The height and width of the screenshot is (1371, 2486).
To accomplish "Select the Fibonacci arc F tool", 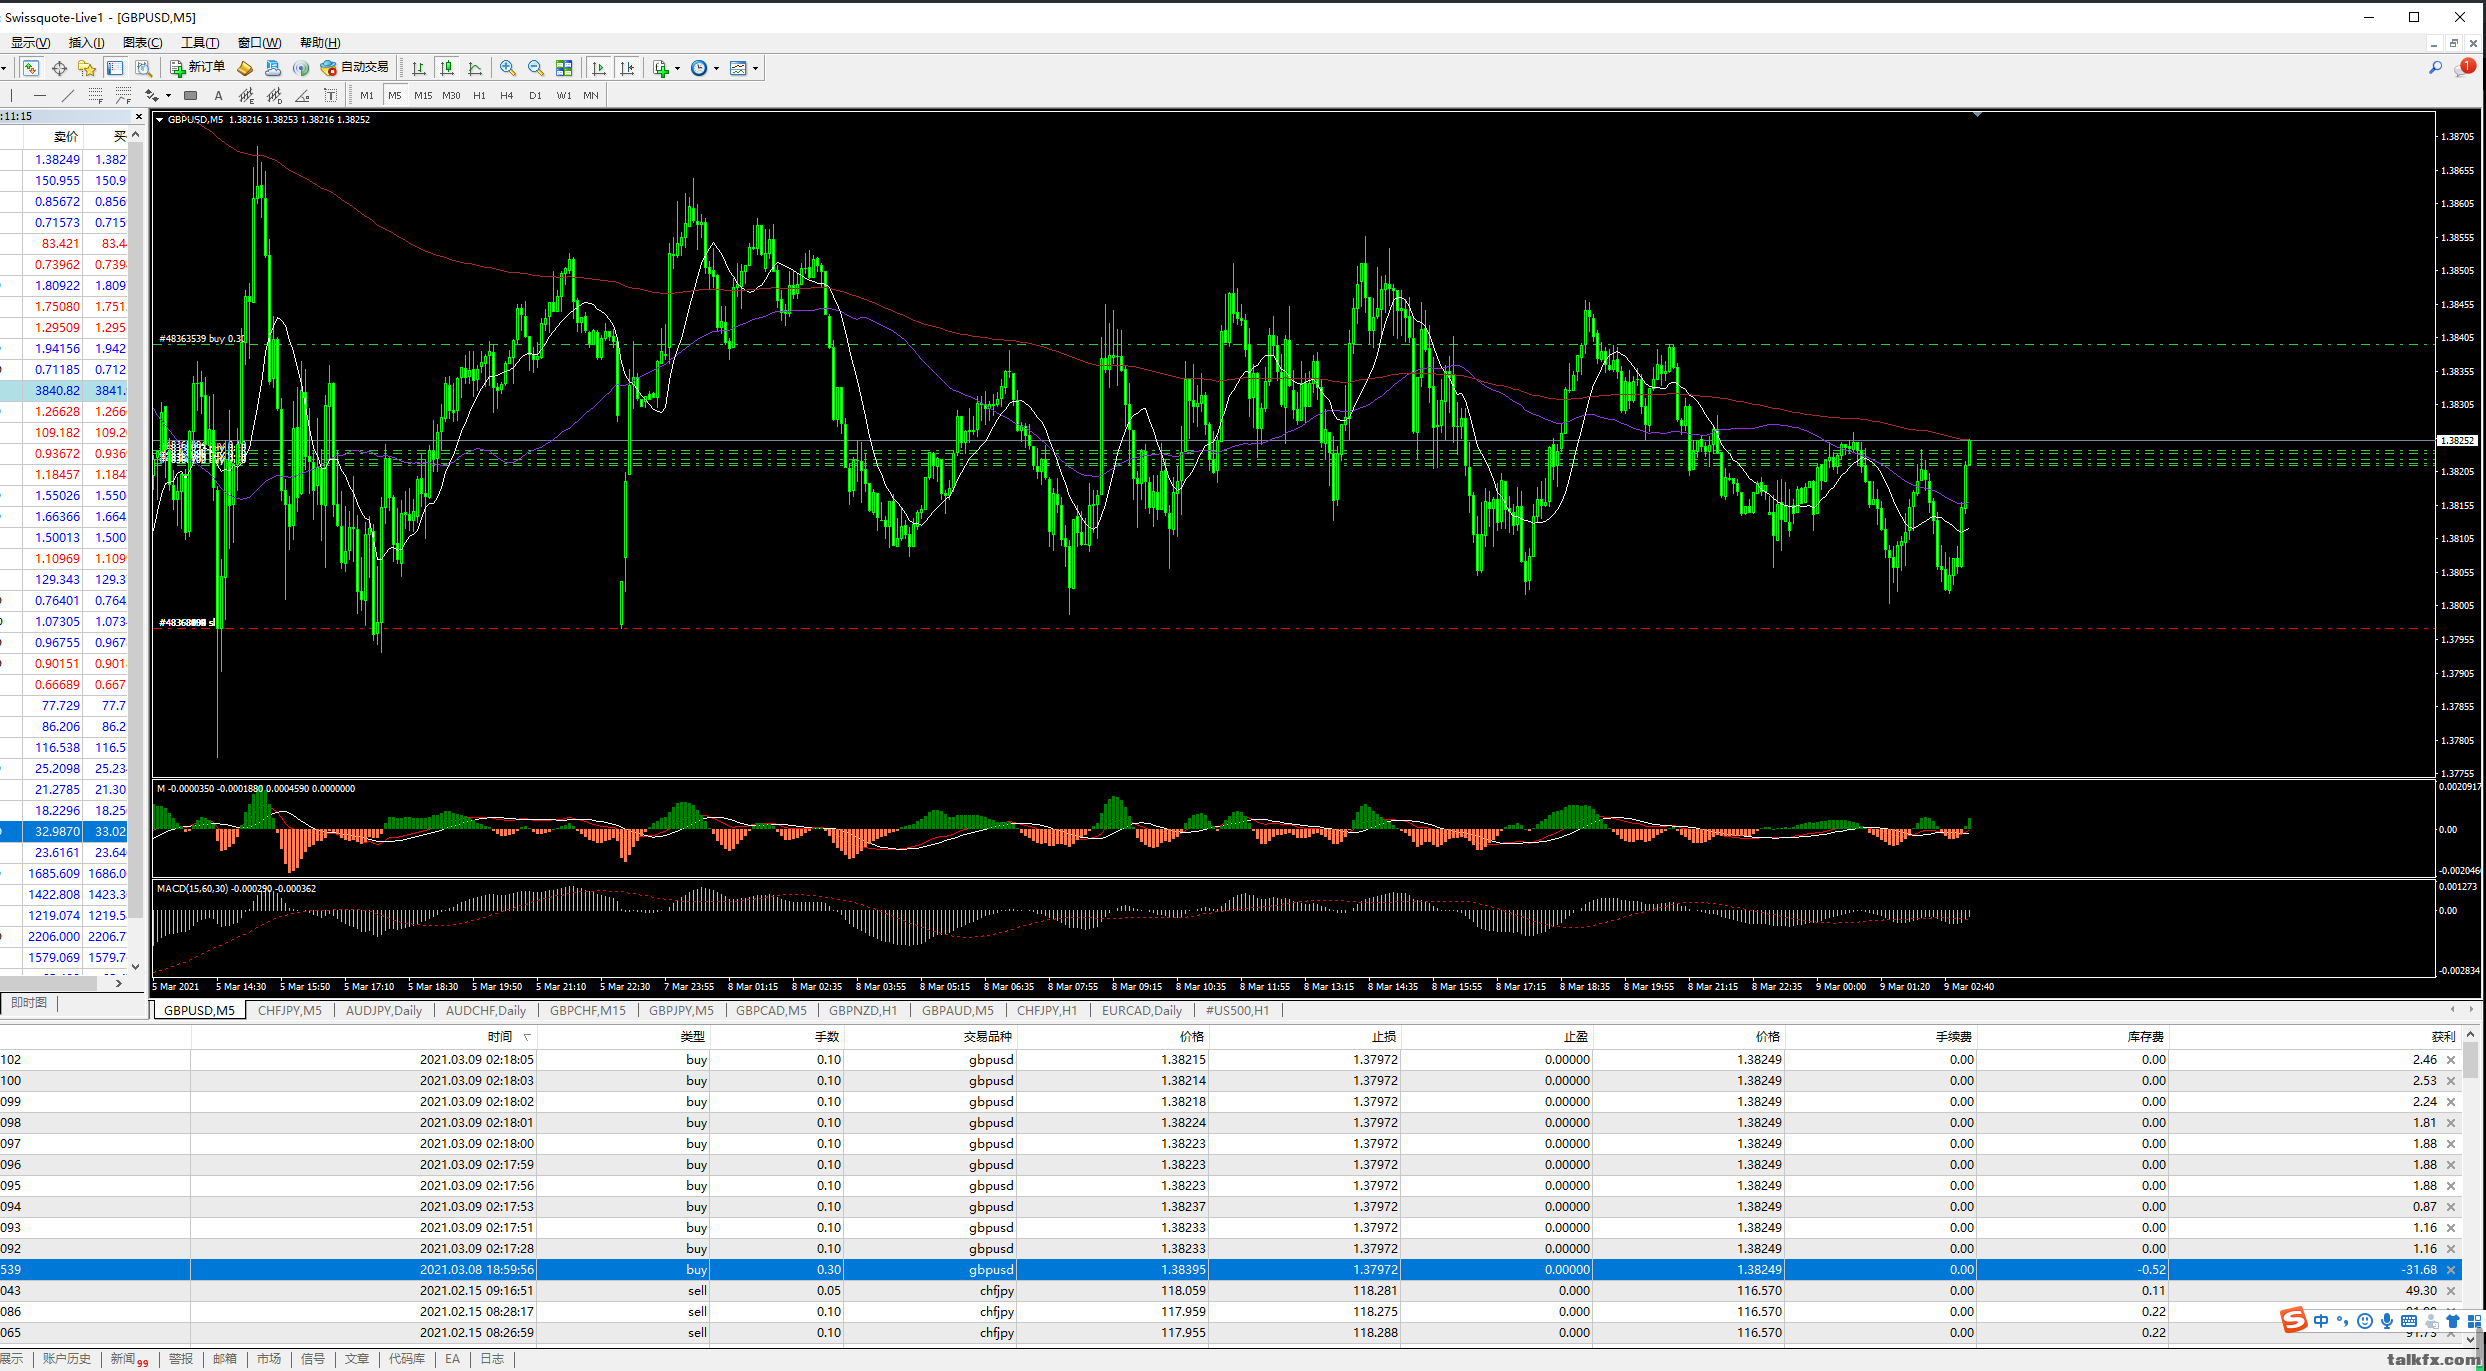I will (x=124, y=96).
